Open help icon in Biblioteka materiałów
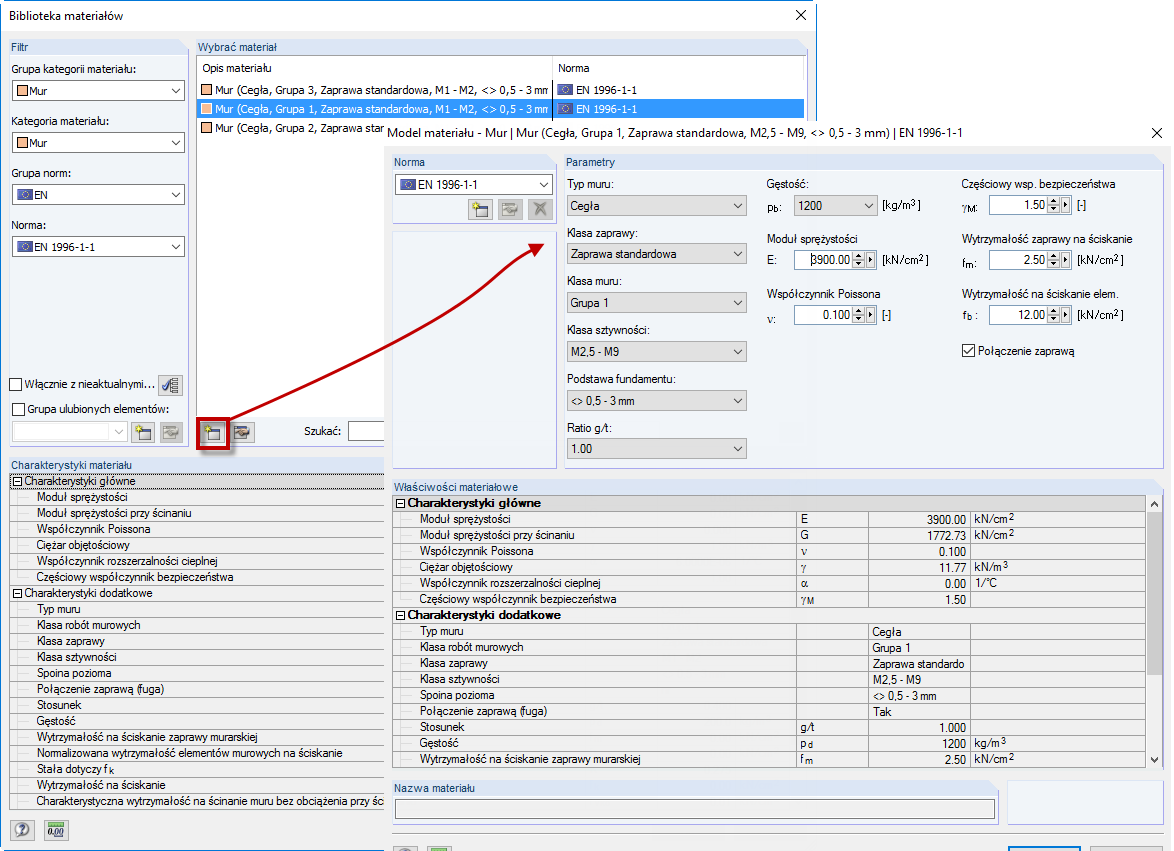The image size is (1174, 851). tap(22, 829)
